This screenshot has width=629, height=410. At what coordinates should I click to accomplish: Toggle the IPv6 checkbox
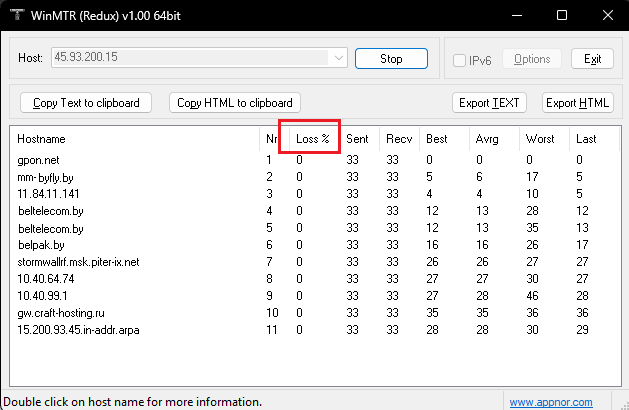coord(459,61)
